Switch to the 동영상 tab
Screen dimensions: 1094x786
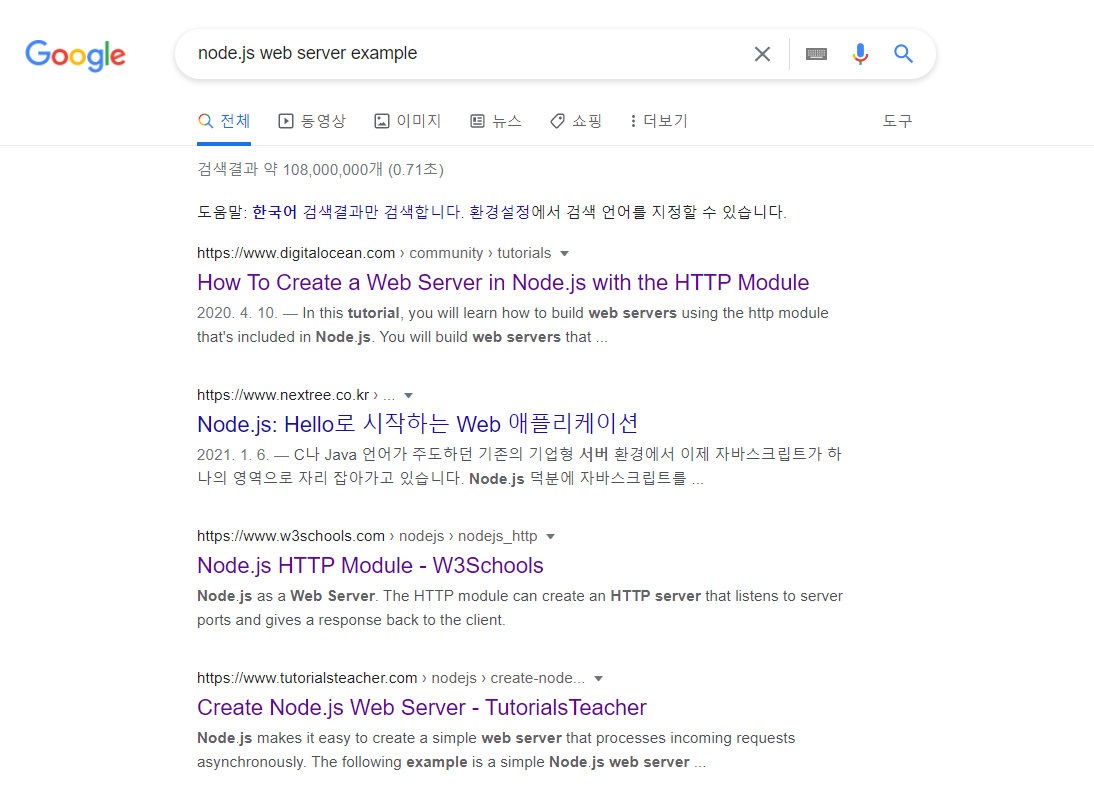pos(312,121)
